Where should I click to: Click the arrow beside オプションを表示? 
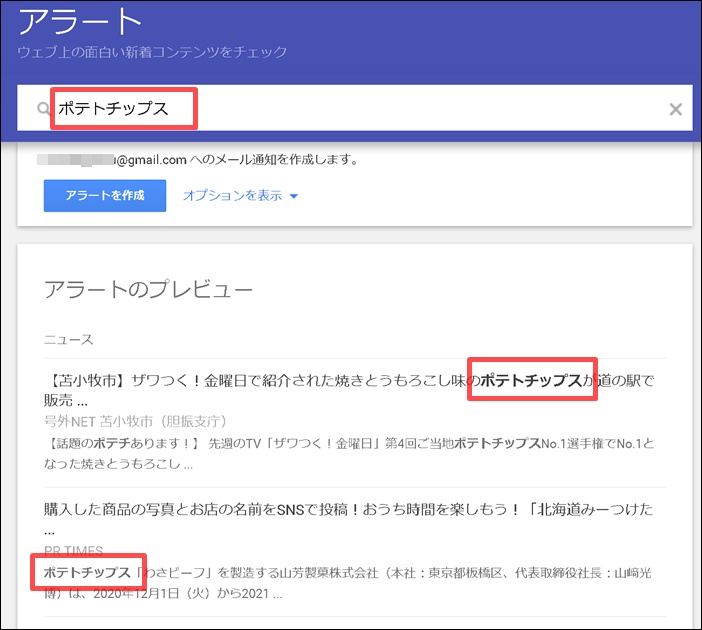coord(294,196)
